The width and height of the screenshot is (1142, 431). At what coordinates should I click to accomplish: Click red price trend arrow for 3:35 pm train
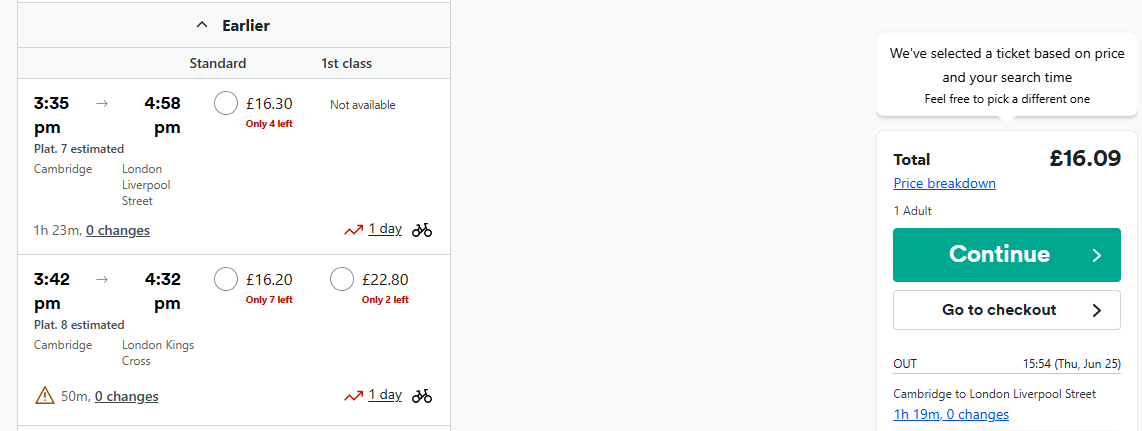[353, 230]
